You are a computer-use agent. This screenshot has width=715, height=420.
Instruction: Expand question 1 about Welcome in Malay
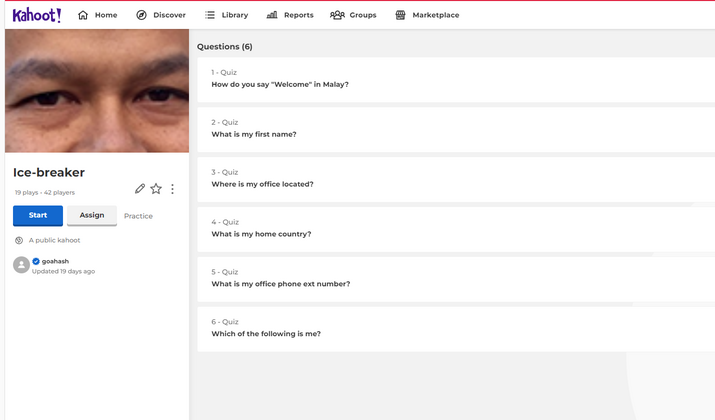pyautogui.click(x=456, y=80)
